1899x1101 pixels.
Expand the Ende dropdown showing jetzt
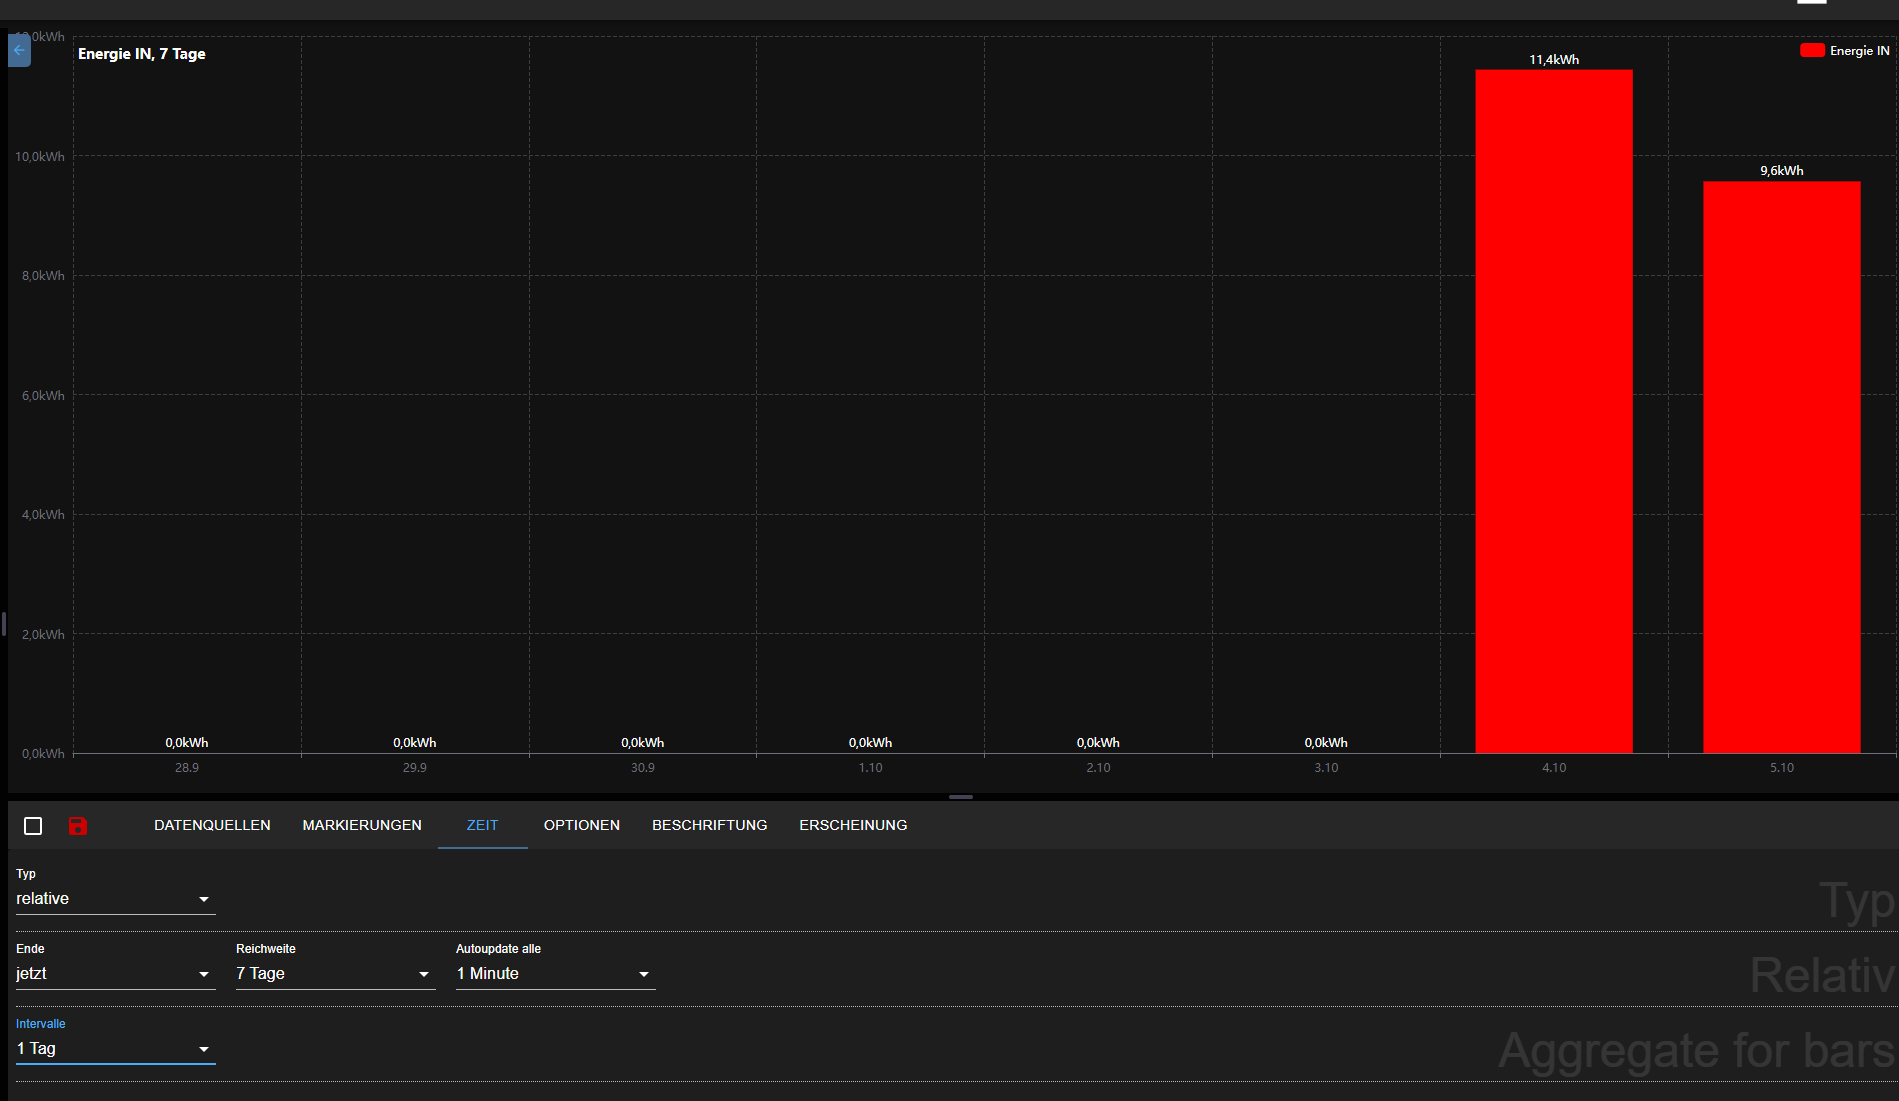coord(115,974)
